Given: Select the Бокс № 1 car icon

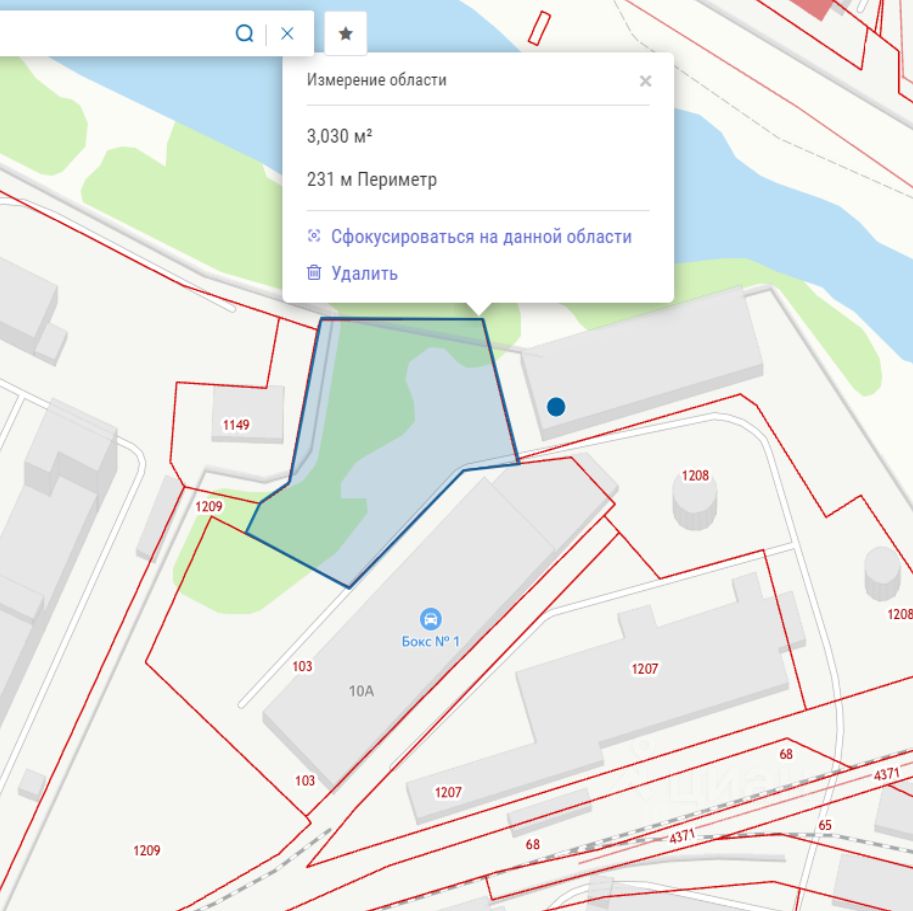Looking at the screenshot, I should [x=430, y=619].
